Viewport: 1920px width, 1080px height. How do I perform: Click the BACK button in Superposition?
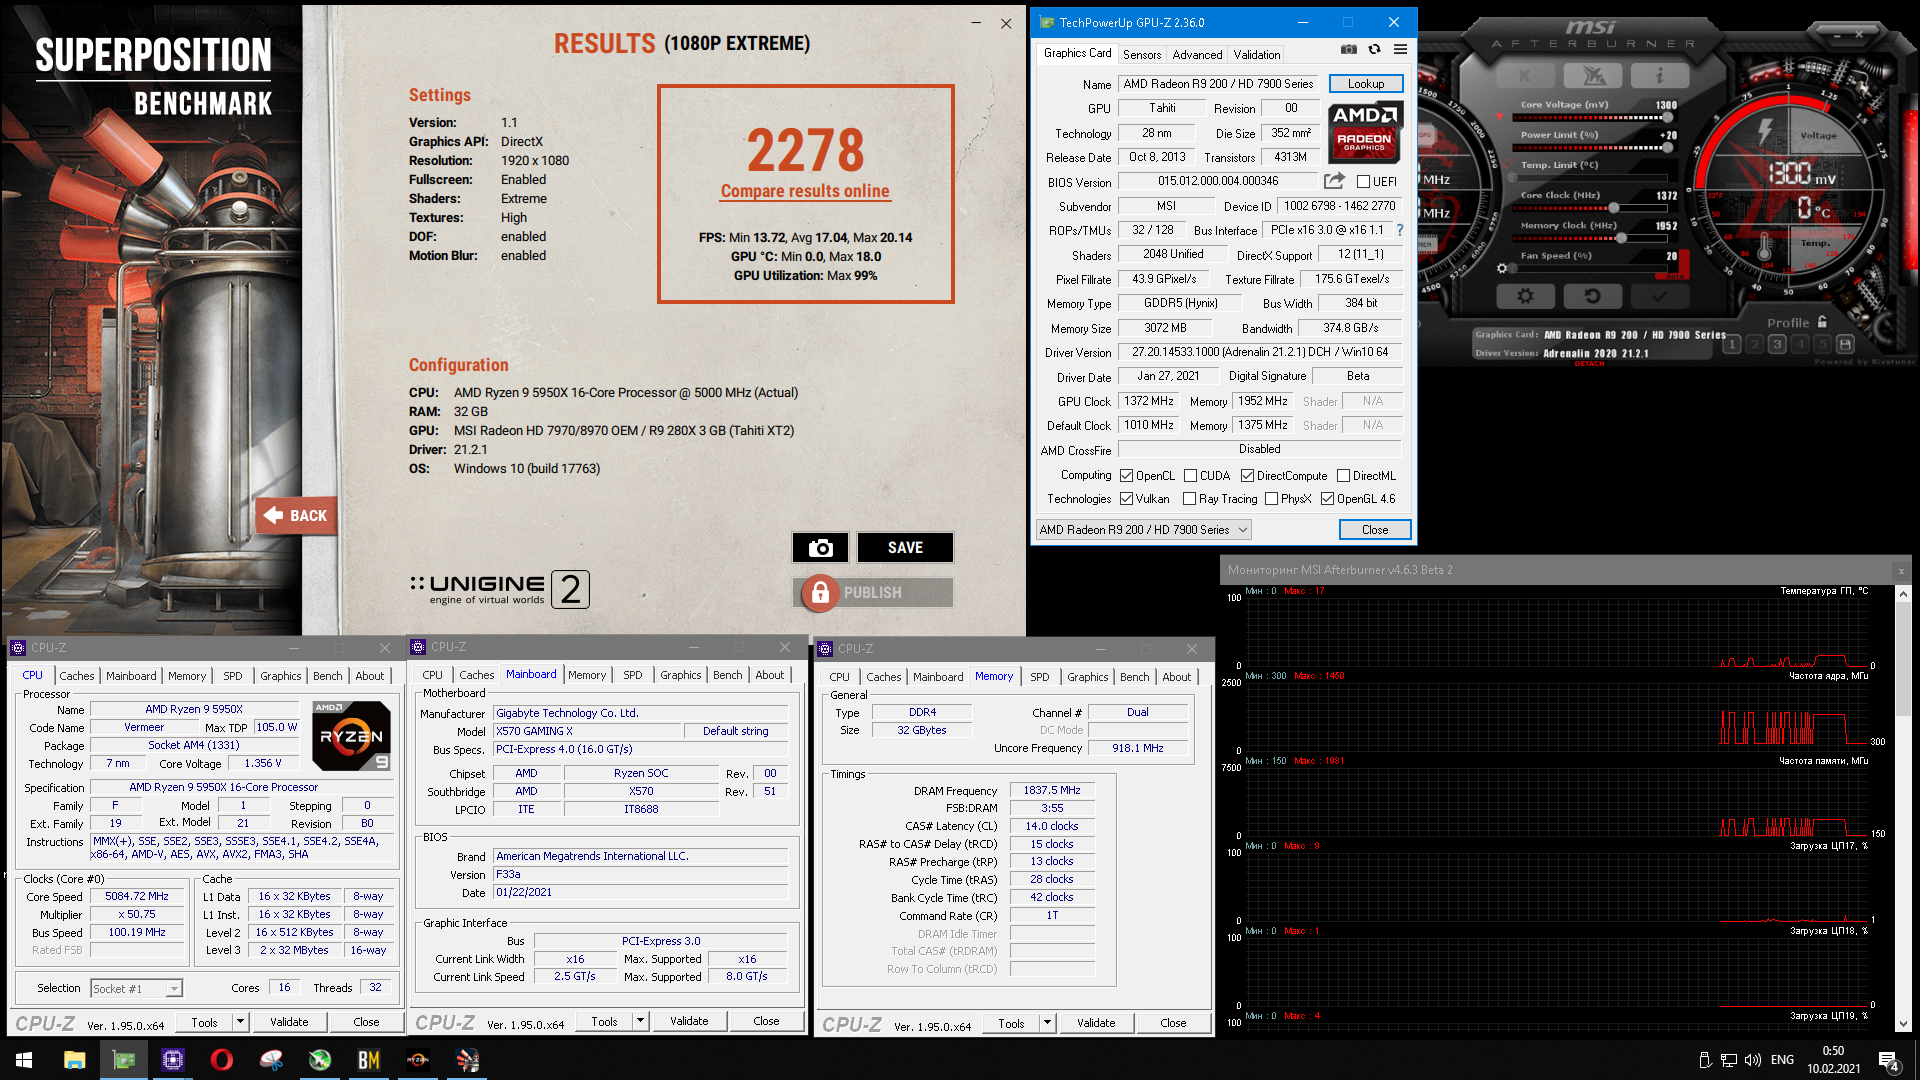tap(296, 516)
